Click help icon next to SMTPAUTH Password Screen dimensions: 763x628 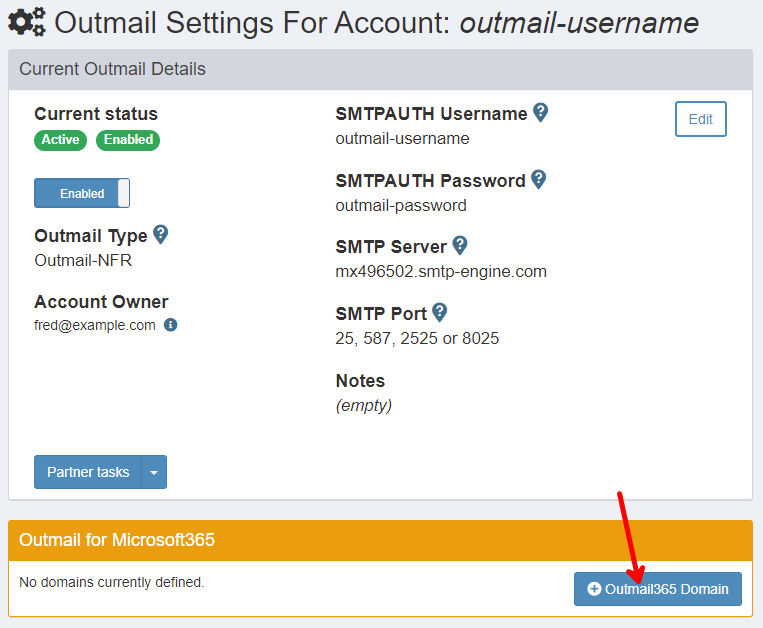(x=538, y=180)
